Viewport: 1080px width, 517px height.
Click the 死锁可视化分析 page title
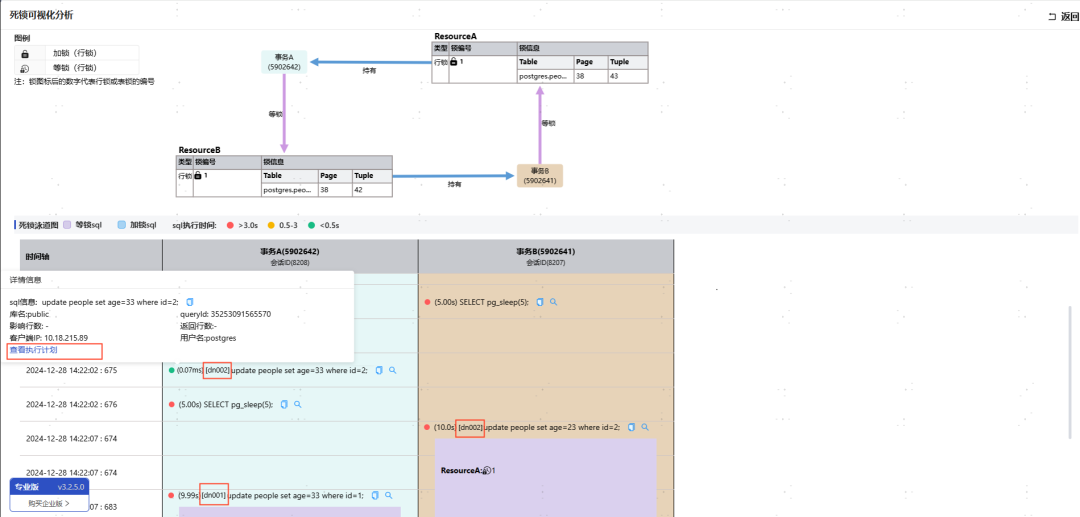coord(41,14)
